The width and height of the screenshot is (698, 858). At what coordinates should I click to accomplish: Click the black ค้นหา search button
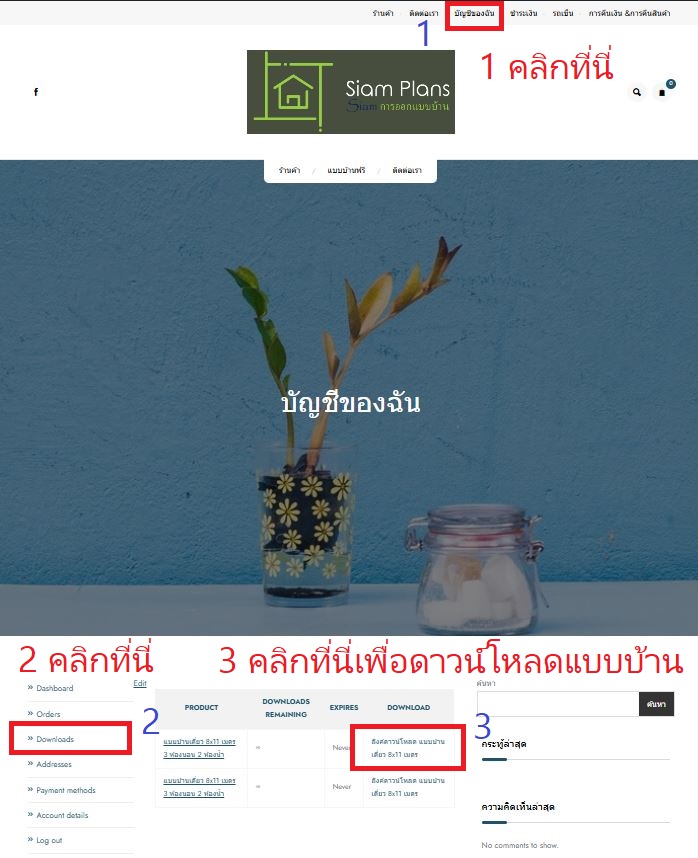coord(656,704)
